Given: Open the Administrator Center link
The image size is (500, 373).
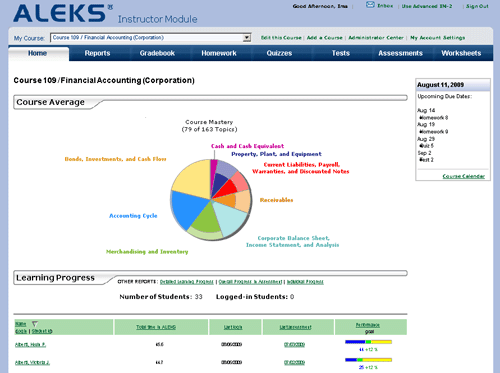Looking at the screenshot, I should tap(376, 38).
